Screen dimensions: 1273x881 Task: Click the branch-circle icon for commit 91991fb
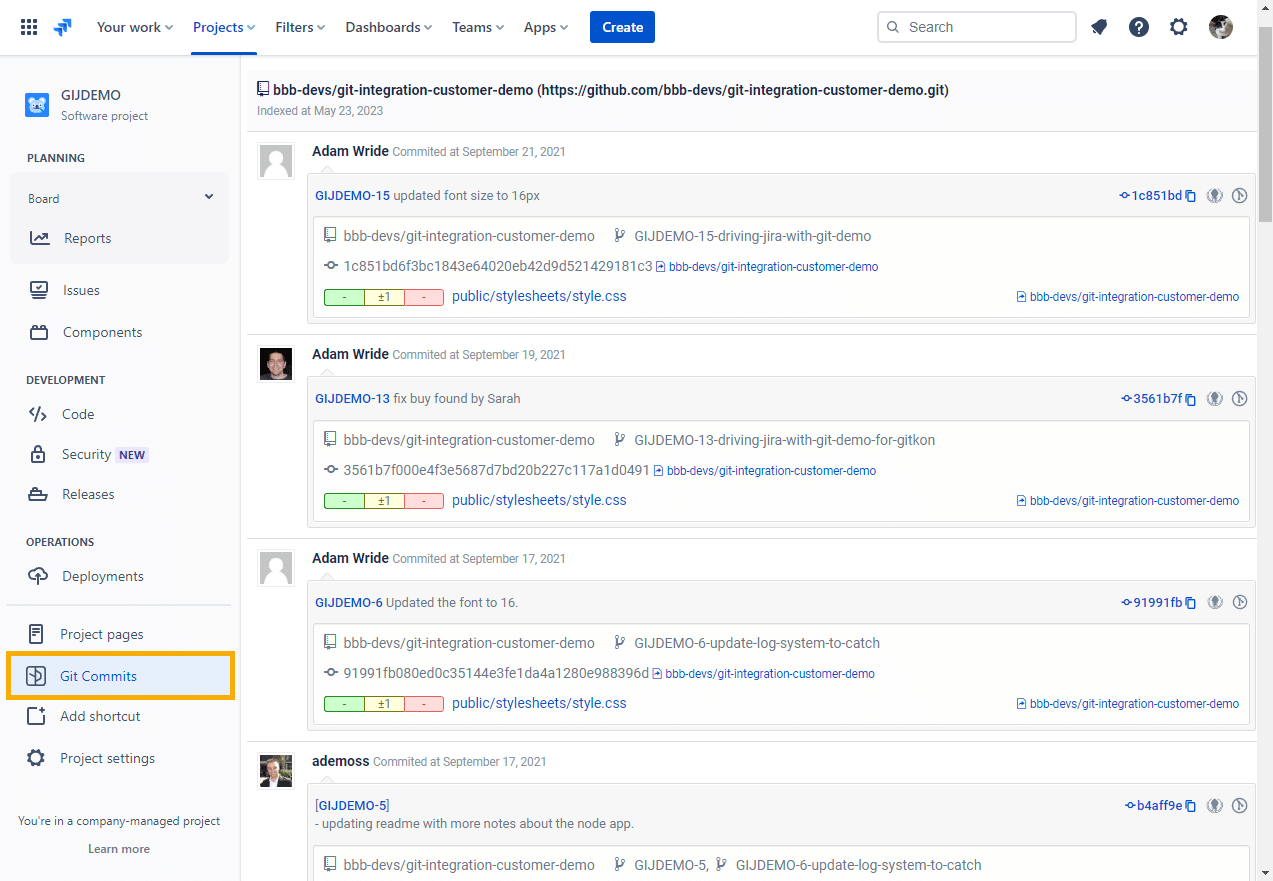1240,603
